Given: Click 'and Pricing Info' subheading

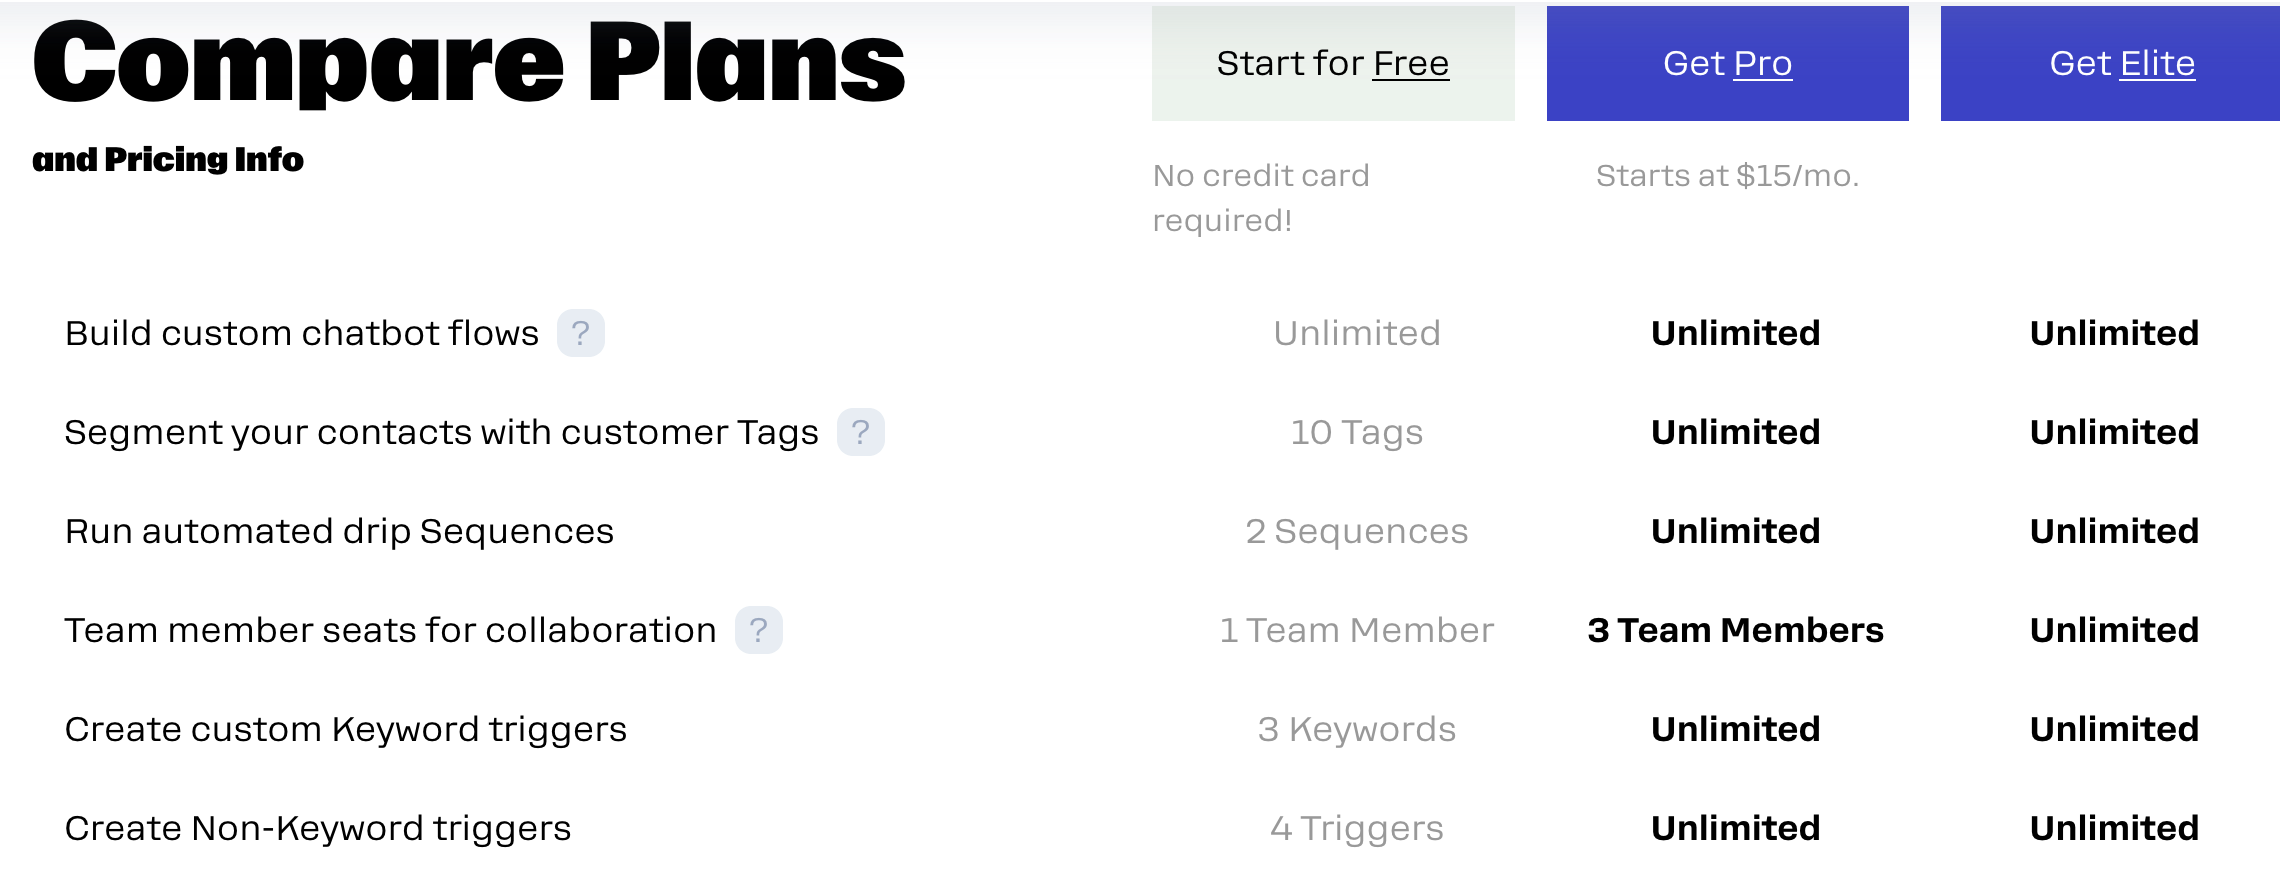Looking at the screenshot, I should click(x=168, y=159).
